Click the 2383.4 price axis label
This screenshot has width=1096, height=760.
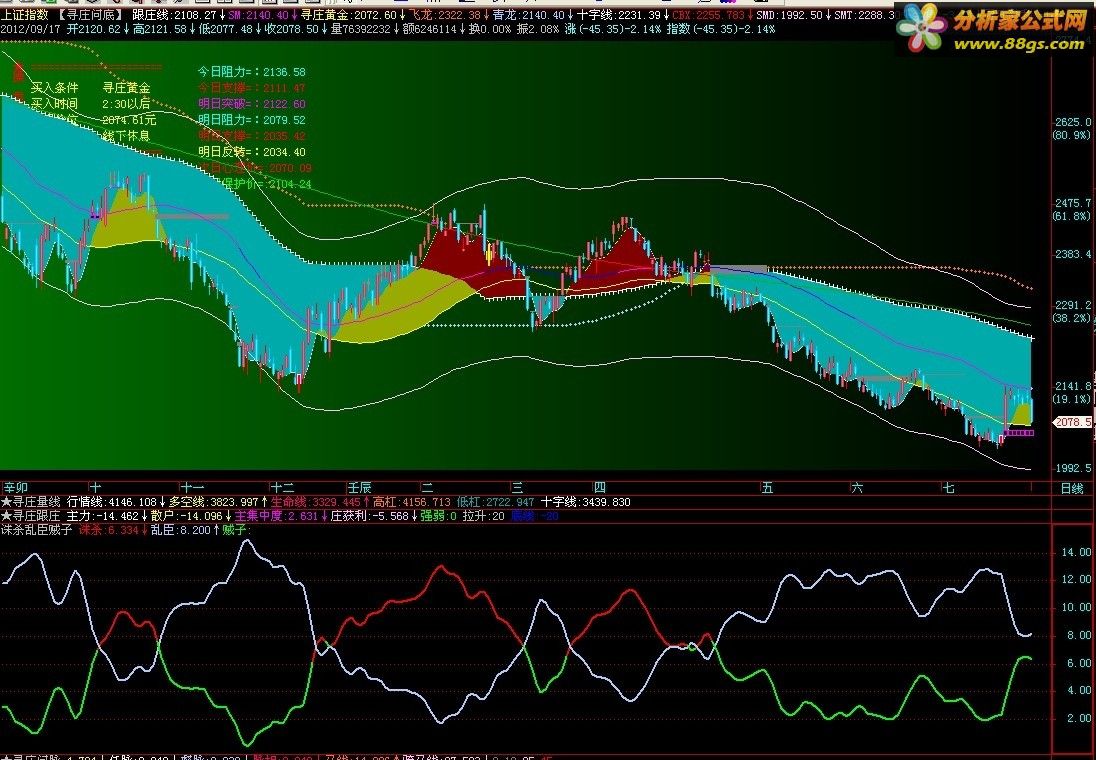[x=1073, y=254]
